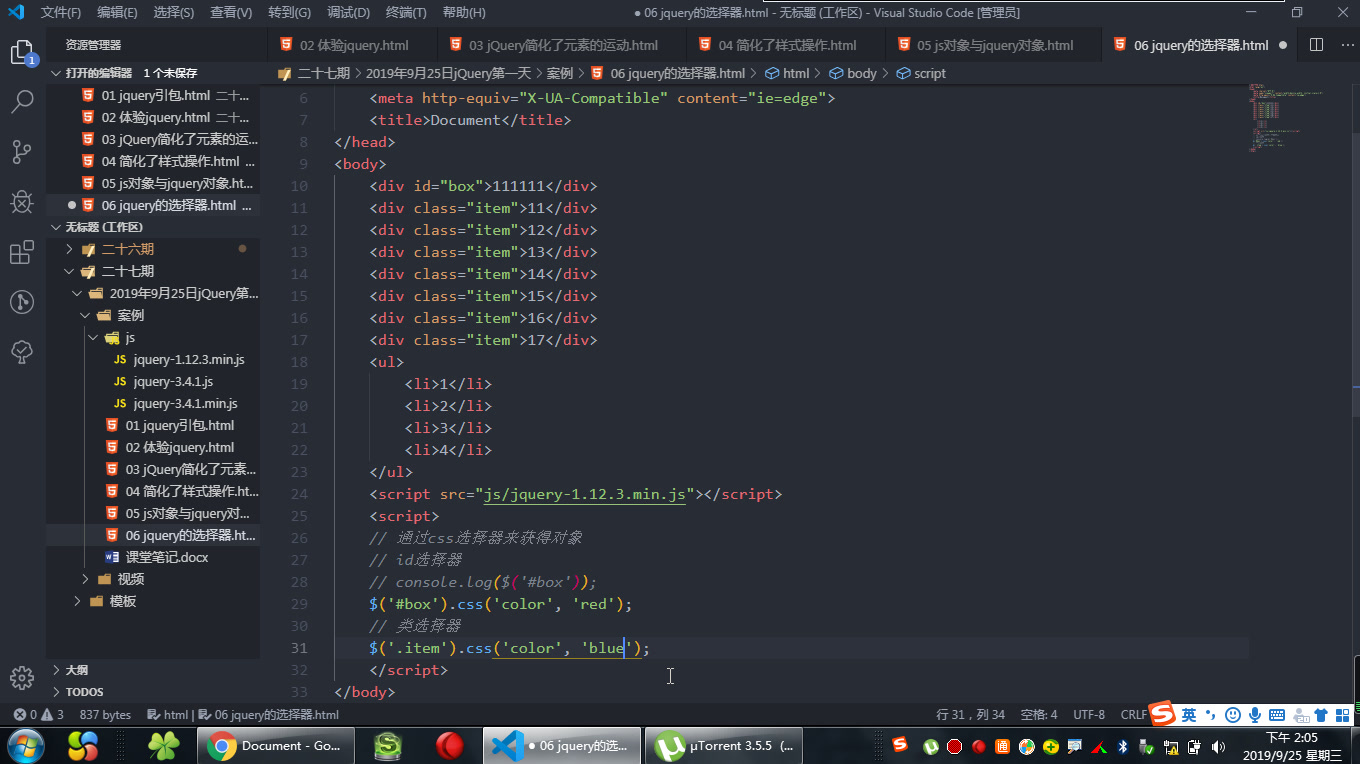The image size is (1360, 764).
Task: Open the green clover app in the taskbar
Action: point(162,746)
